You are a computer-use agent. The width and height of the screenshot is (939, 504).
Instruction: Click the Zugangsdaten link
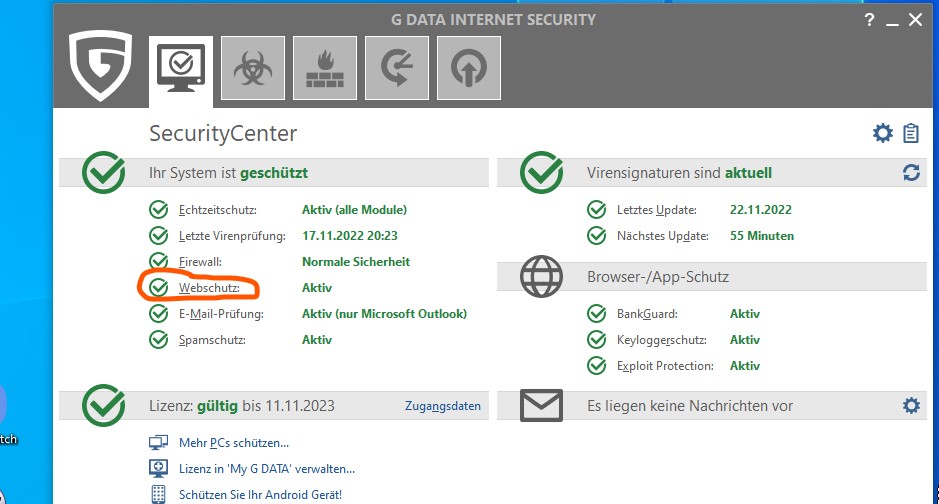(x=443, y=406)
